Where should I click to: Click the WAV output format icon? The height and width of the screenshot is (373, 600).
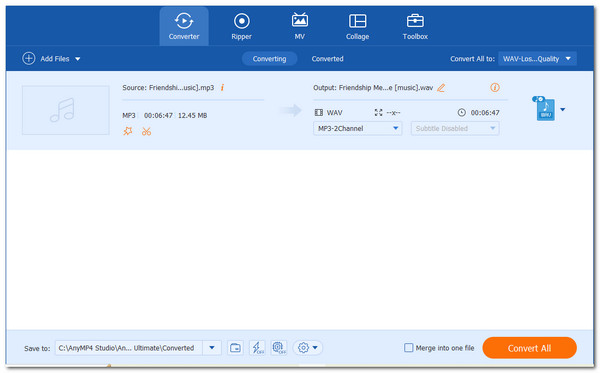pos(545,109)
